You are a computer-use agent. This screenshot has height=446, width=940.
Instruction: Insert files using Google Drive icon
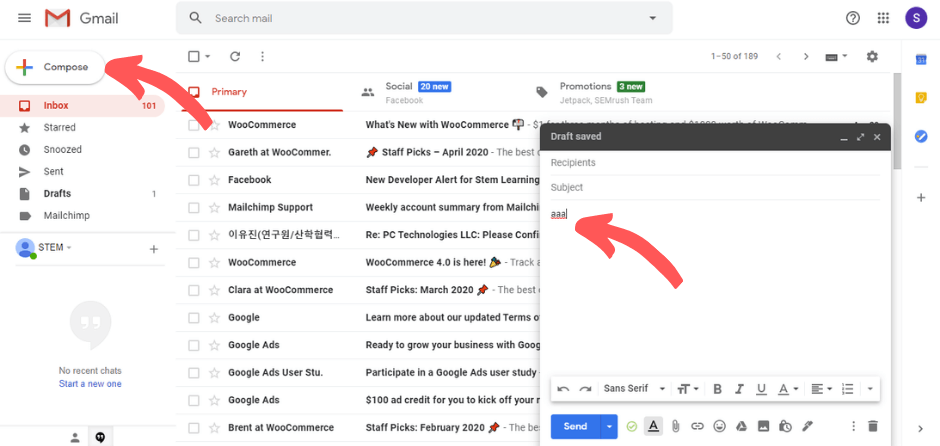coord(741,426)
